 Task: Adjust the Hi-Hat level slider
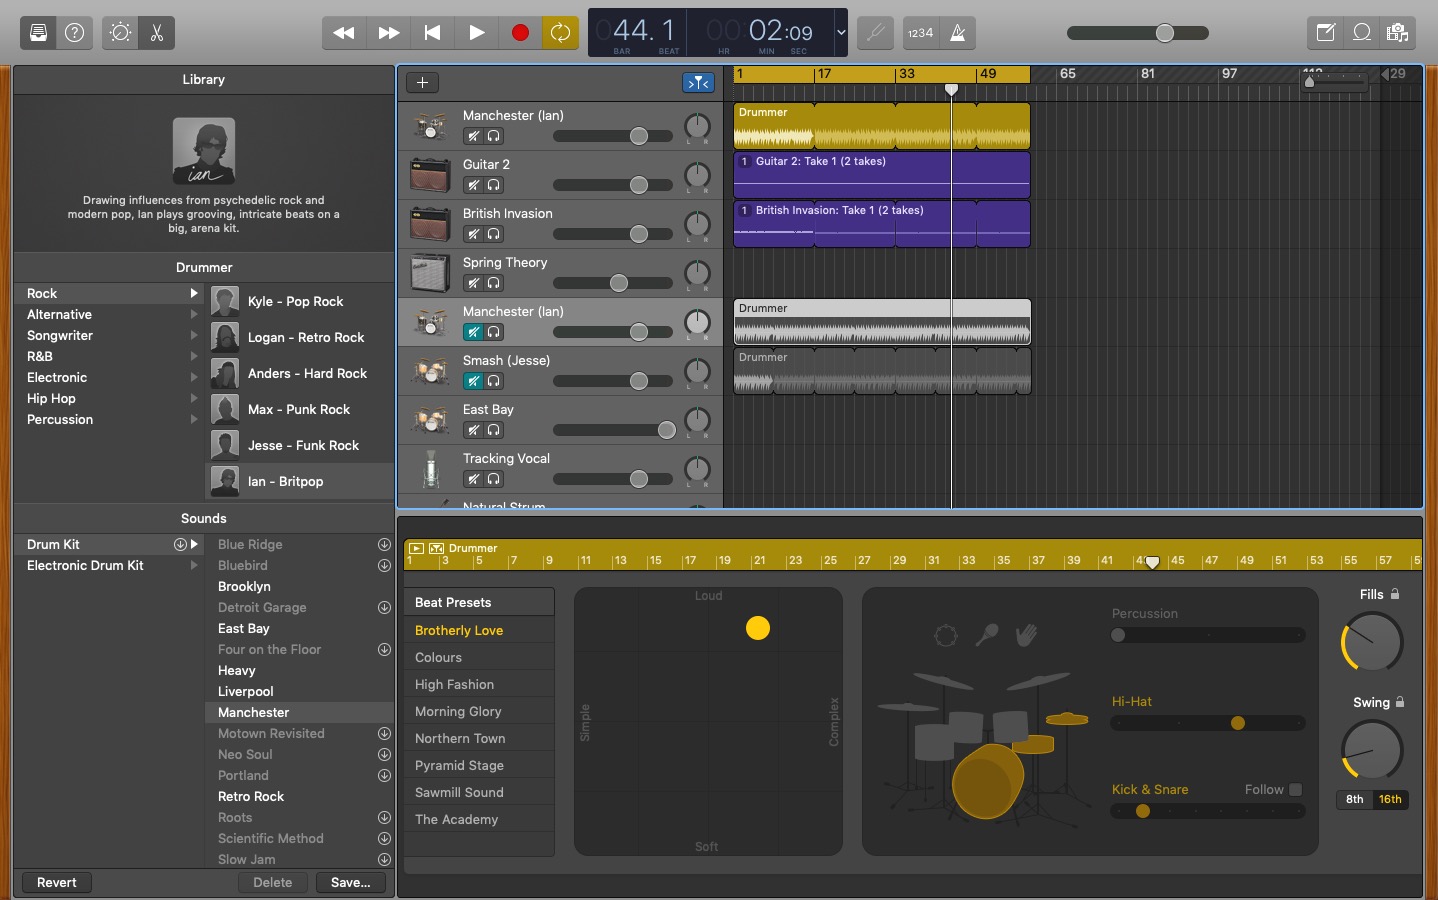(1238, 723)
